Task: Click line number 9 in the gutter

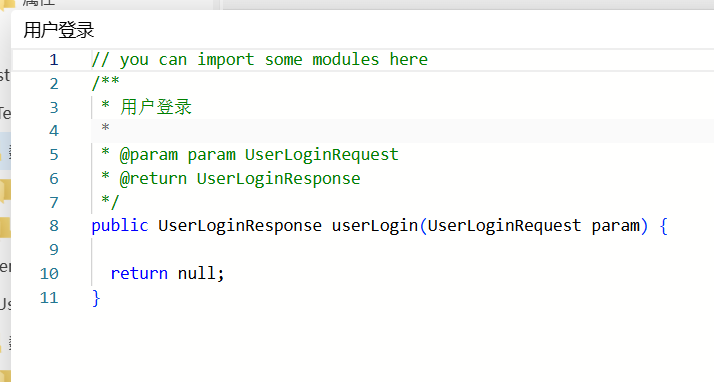Action: (54, 250)
